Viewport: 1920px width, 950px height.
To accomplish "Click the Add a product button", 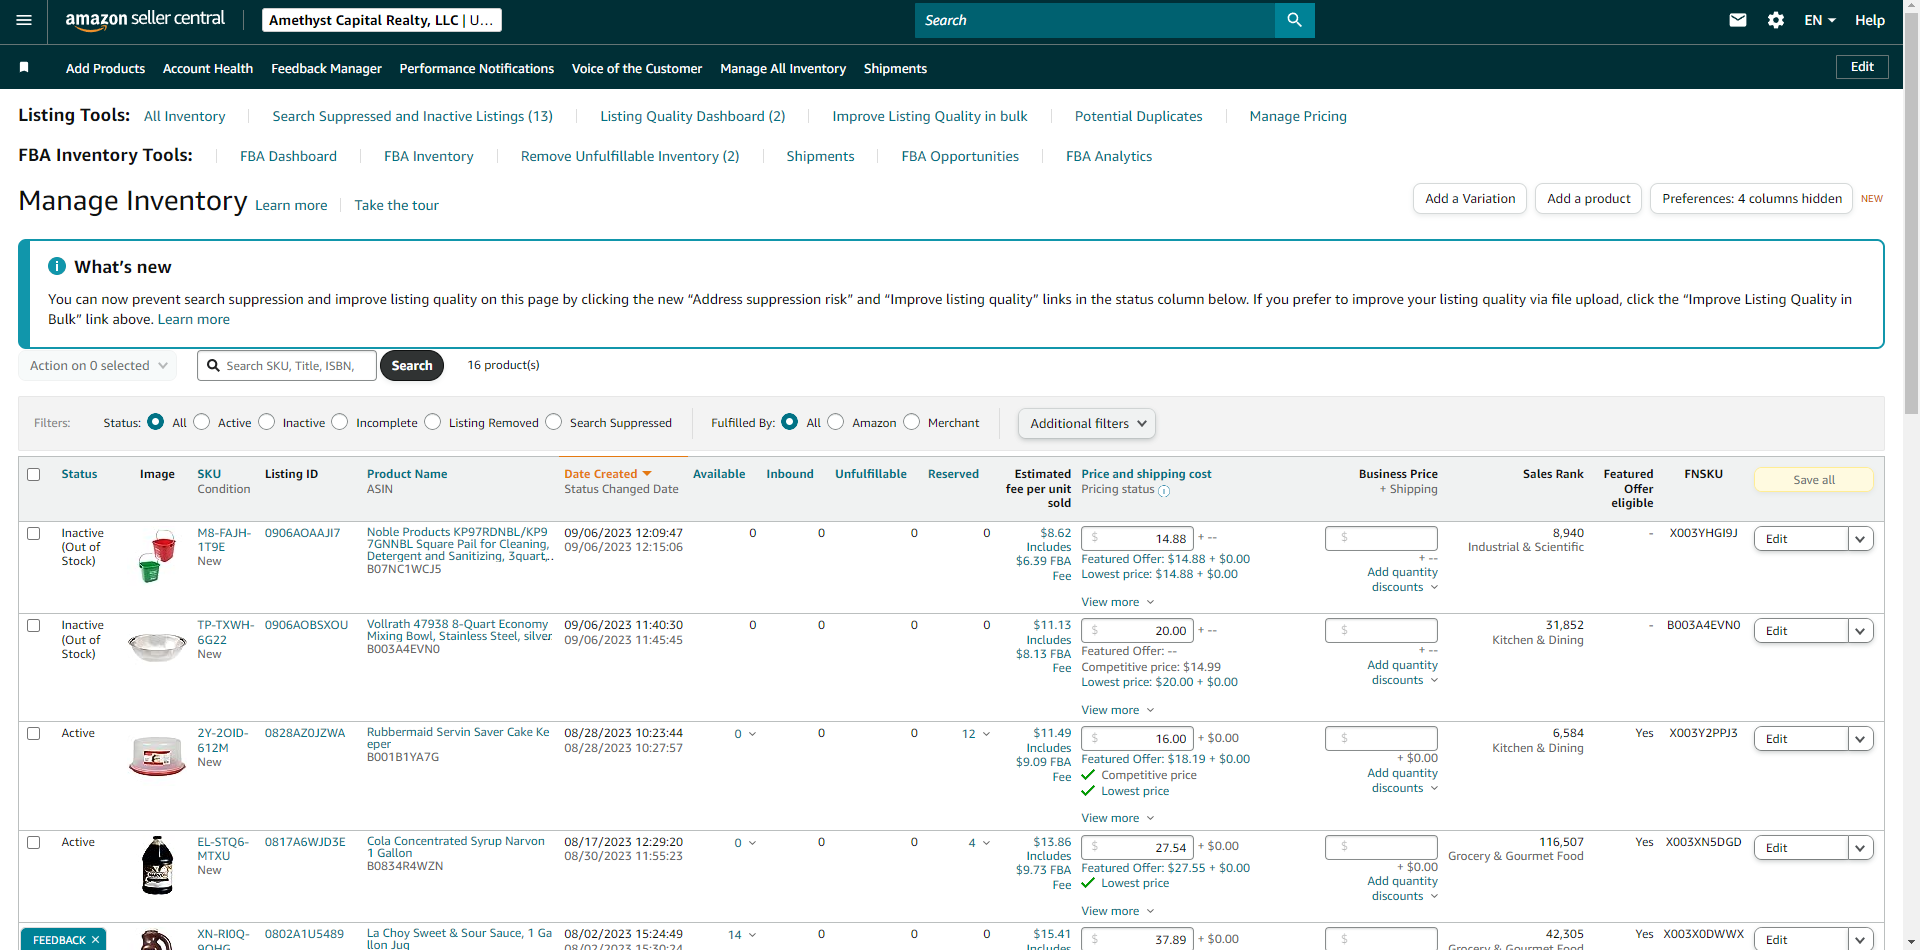I will pos(1589,199).
